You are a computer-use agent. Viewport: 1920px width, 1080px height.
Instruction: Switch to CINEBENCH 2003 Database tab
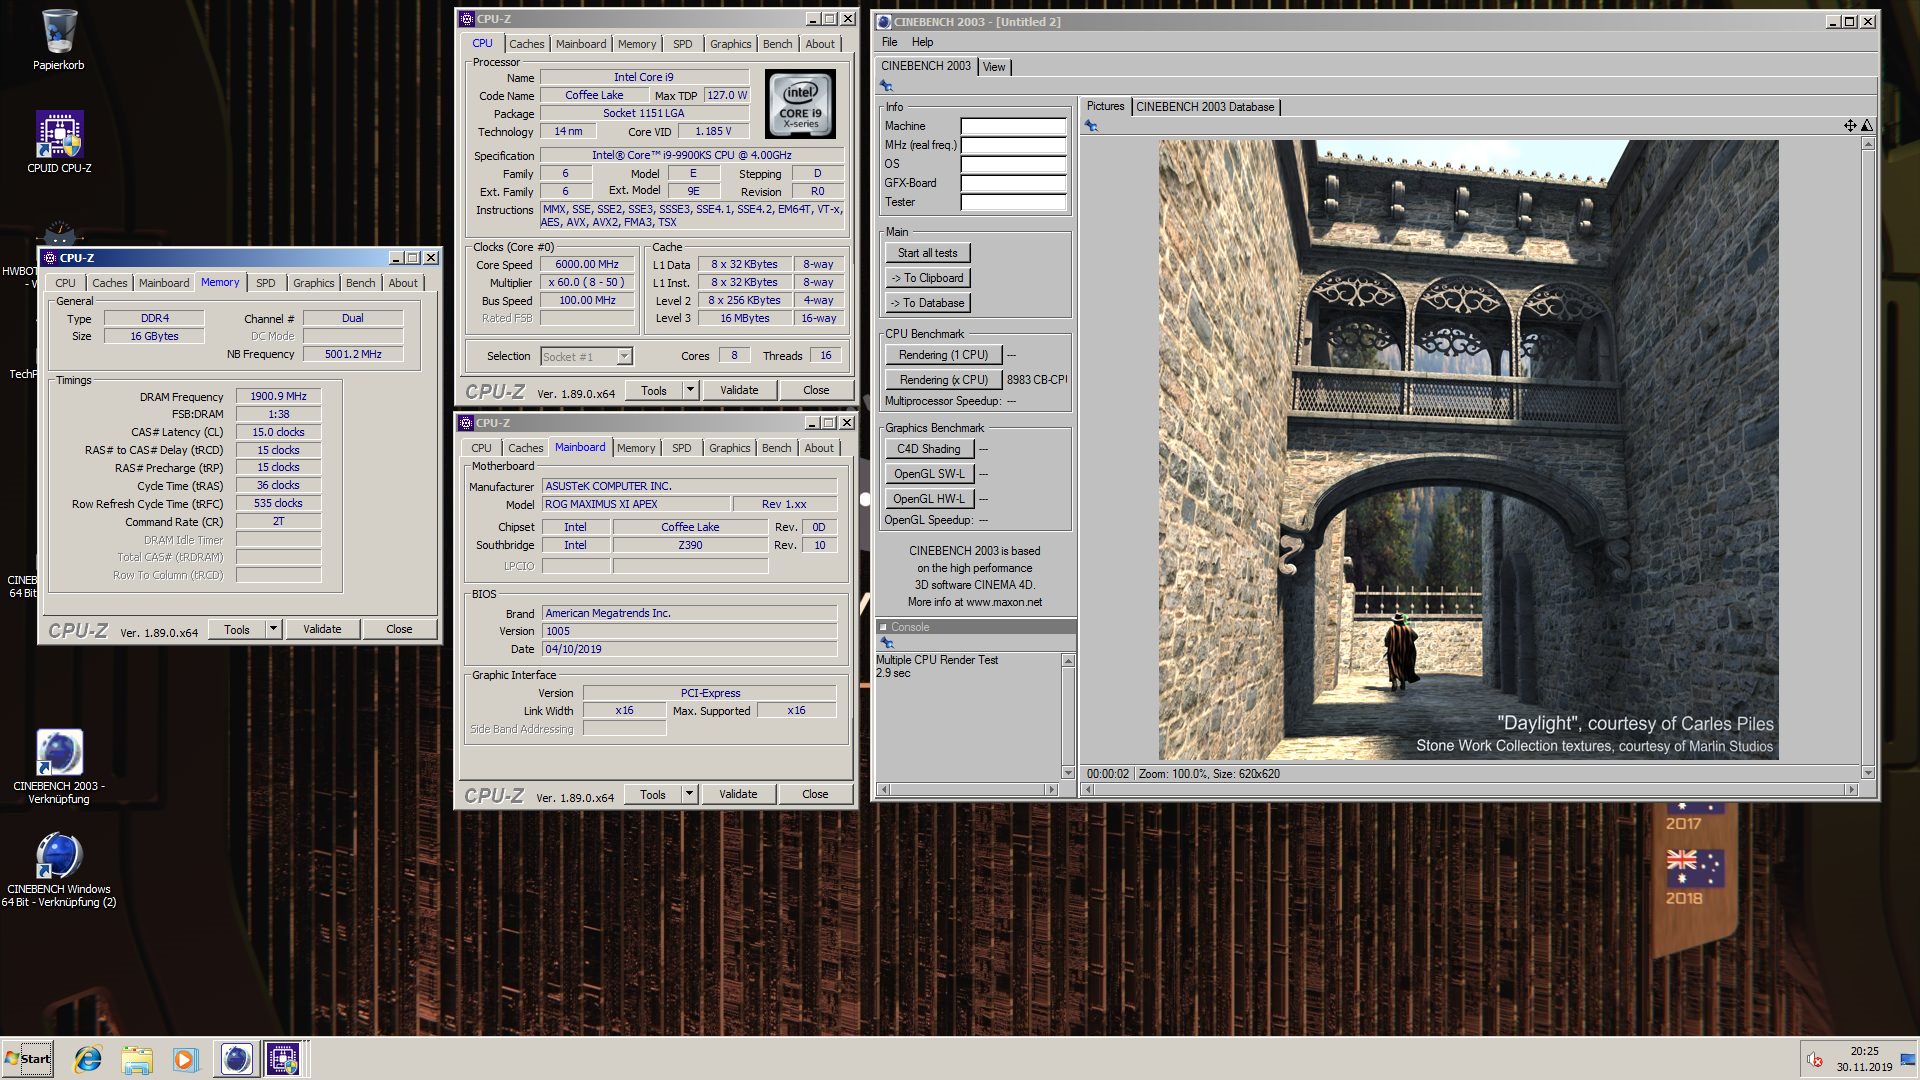tap(1205, 107)
